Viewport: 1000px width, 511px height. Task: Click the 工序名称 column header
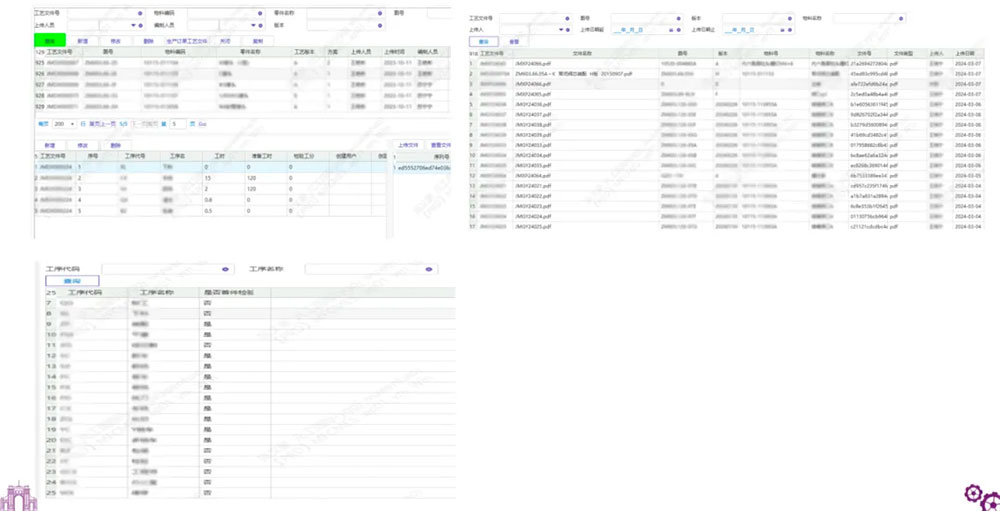click(x=156, y=292)
